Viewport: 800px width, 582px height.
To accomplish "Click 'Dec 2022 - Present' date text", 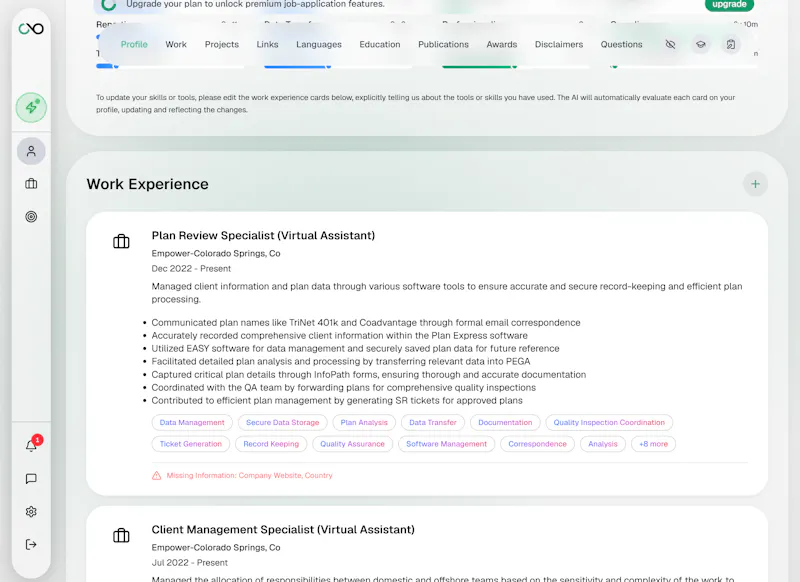I will [191, 268].
